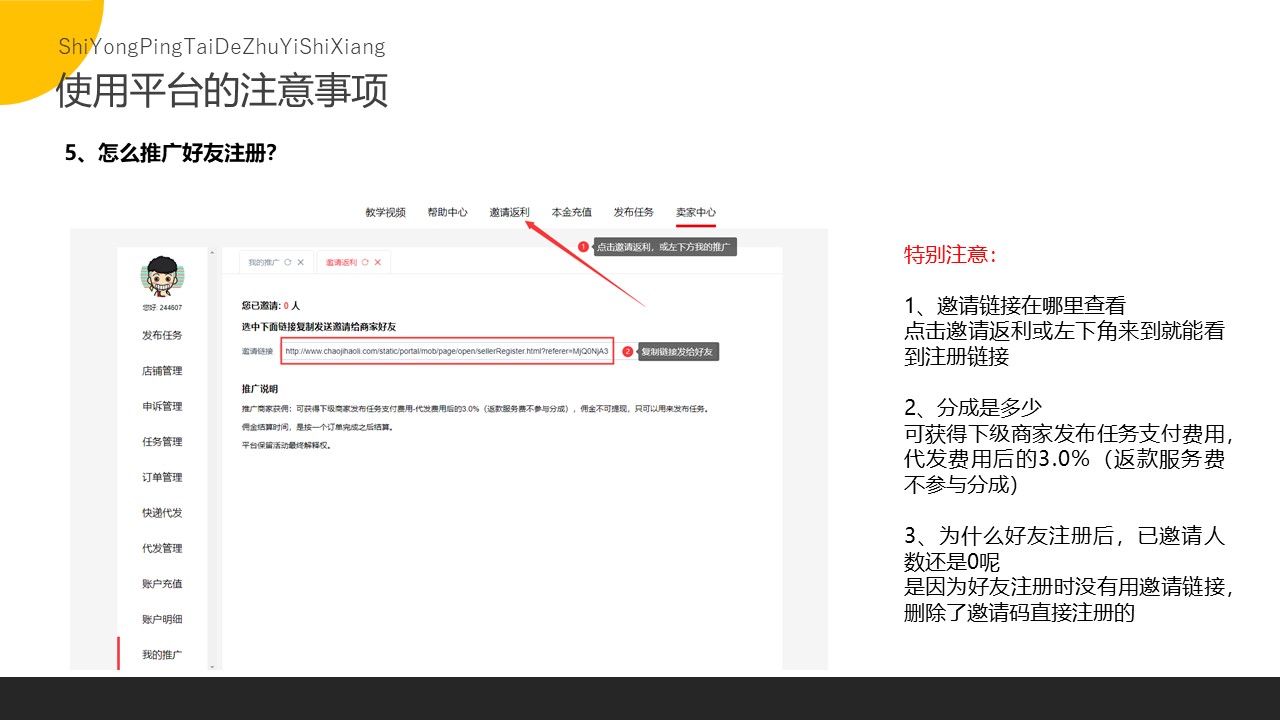The width and height of the screenshot is (1280, 720).
Task: Go to 邀请返利 in the top navigation
Action: 509,212
